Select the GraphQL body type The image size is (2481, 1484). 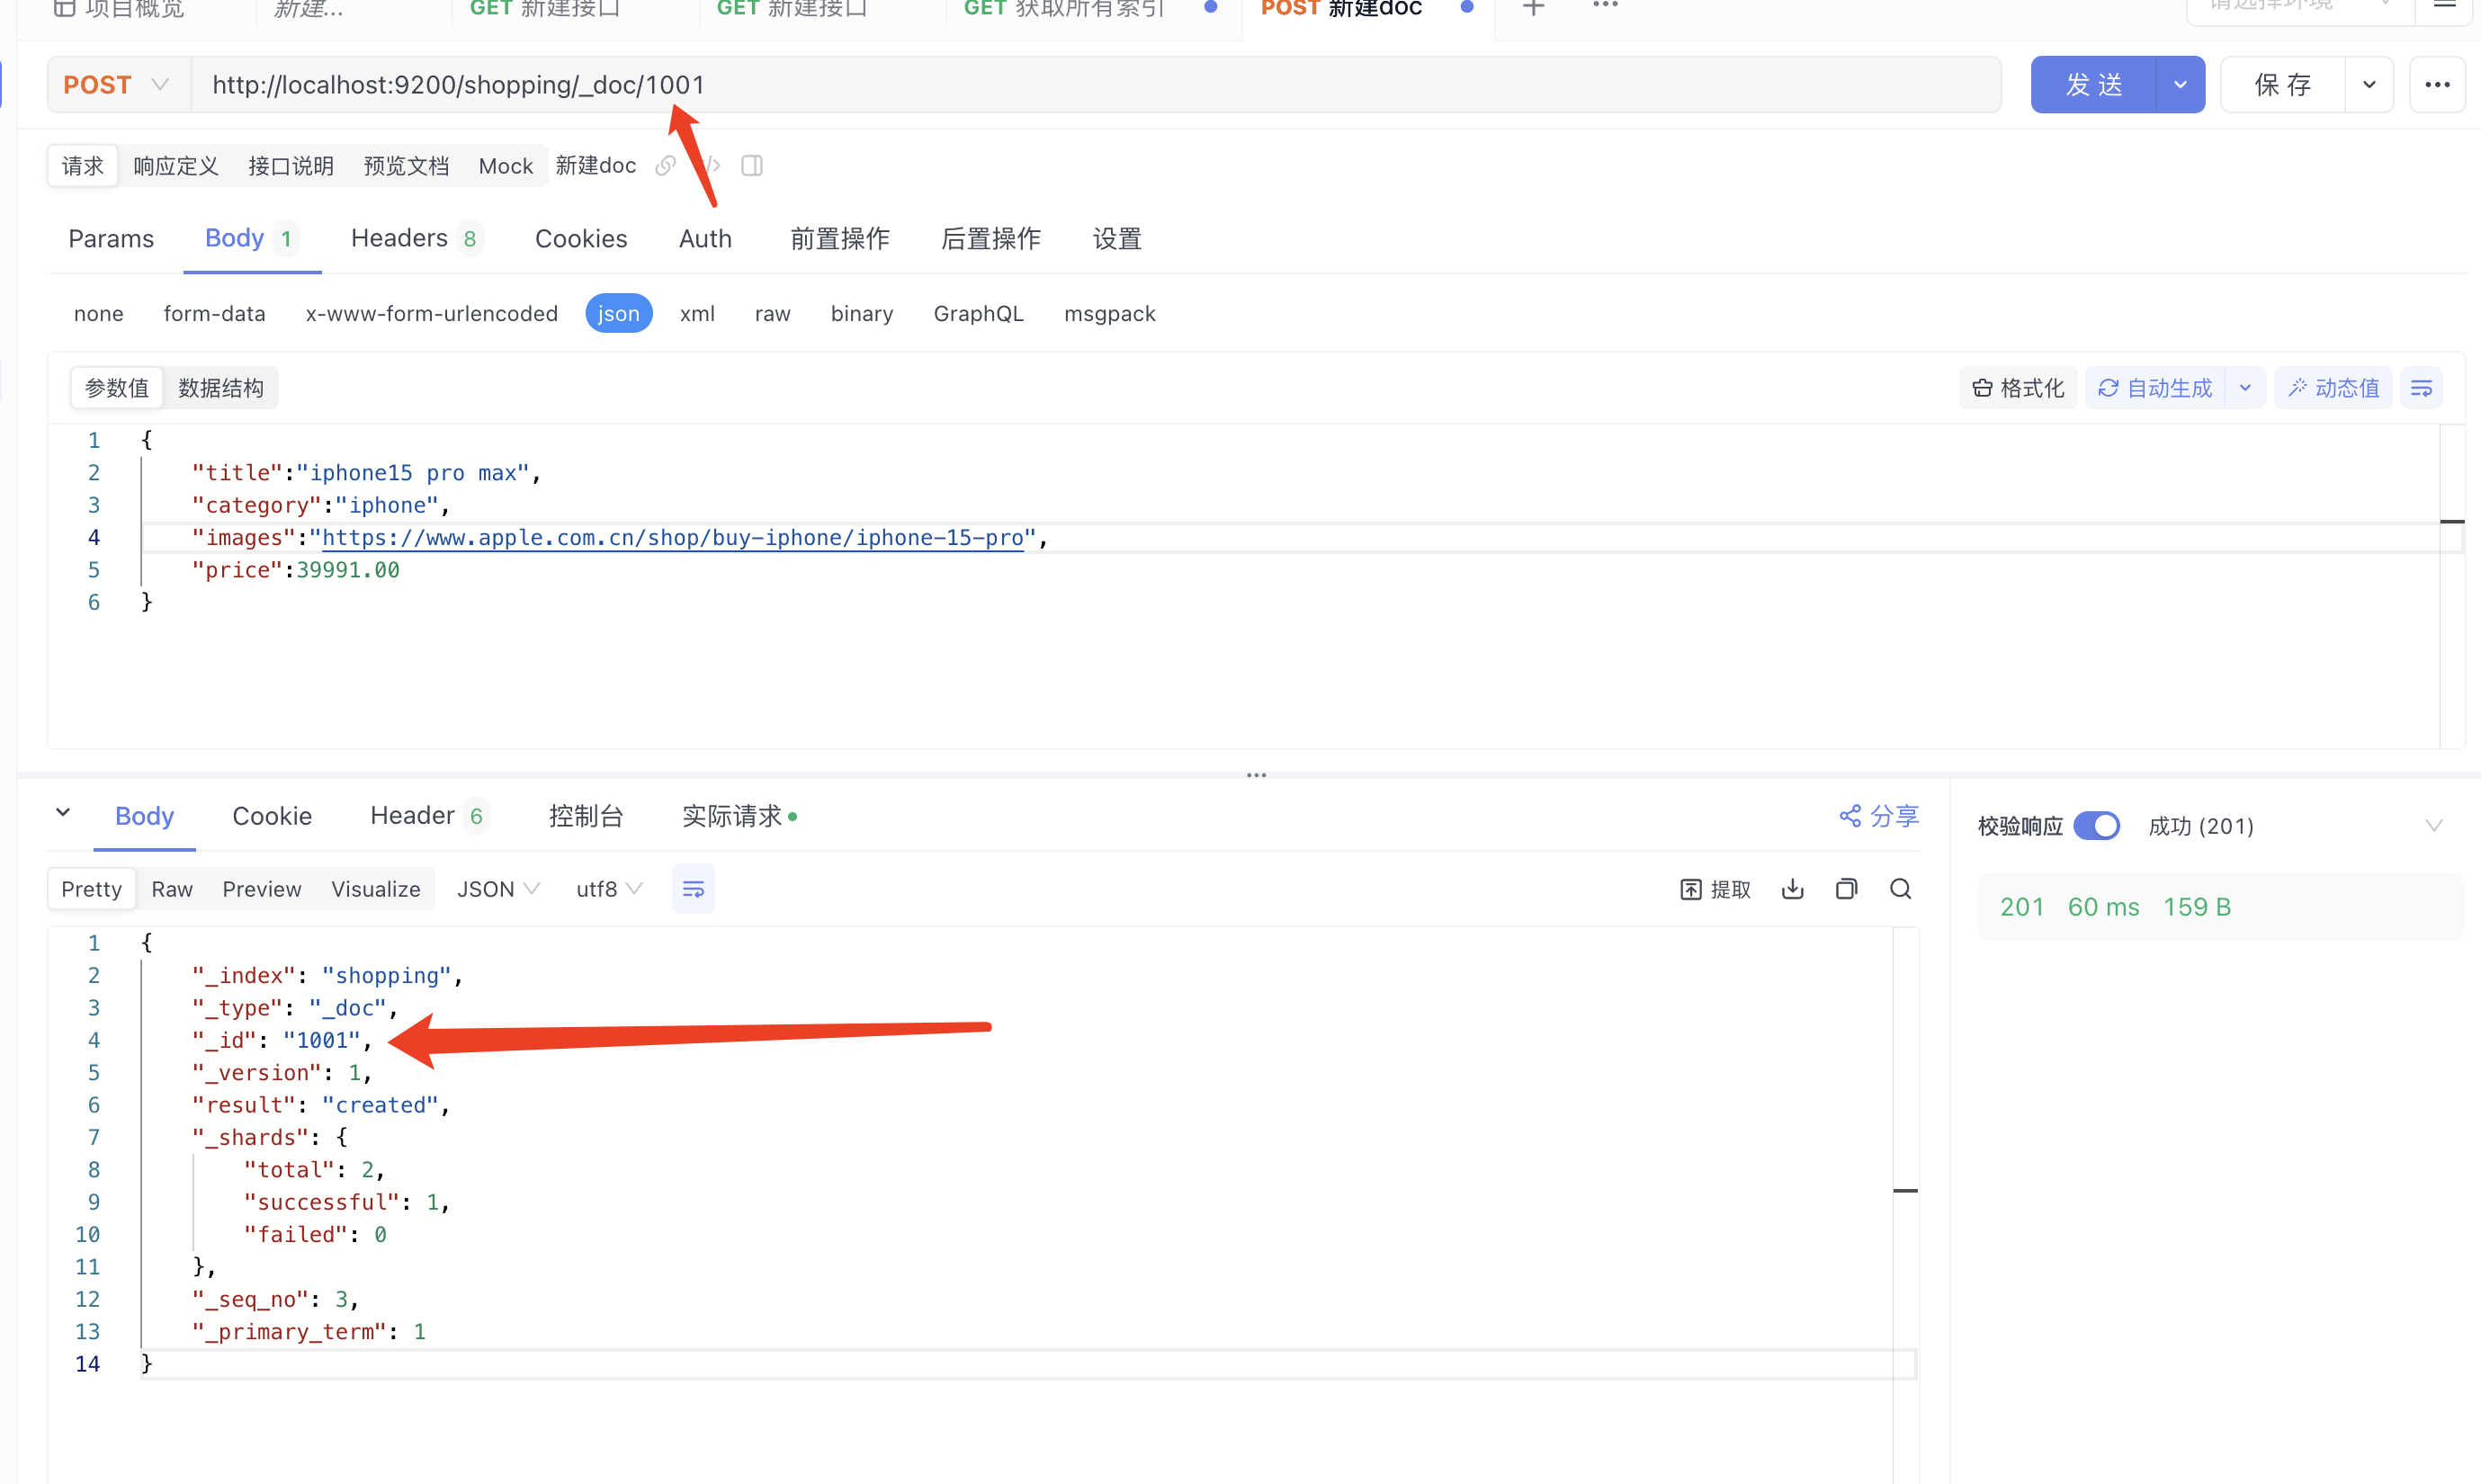(979, 314)
